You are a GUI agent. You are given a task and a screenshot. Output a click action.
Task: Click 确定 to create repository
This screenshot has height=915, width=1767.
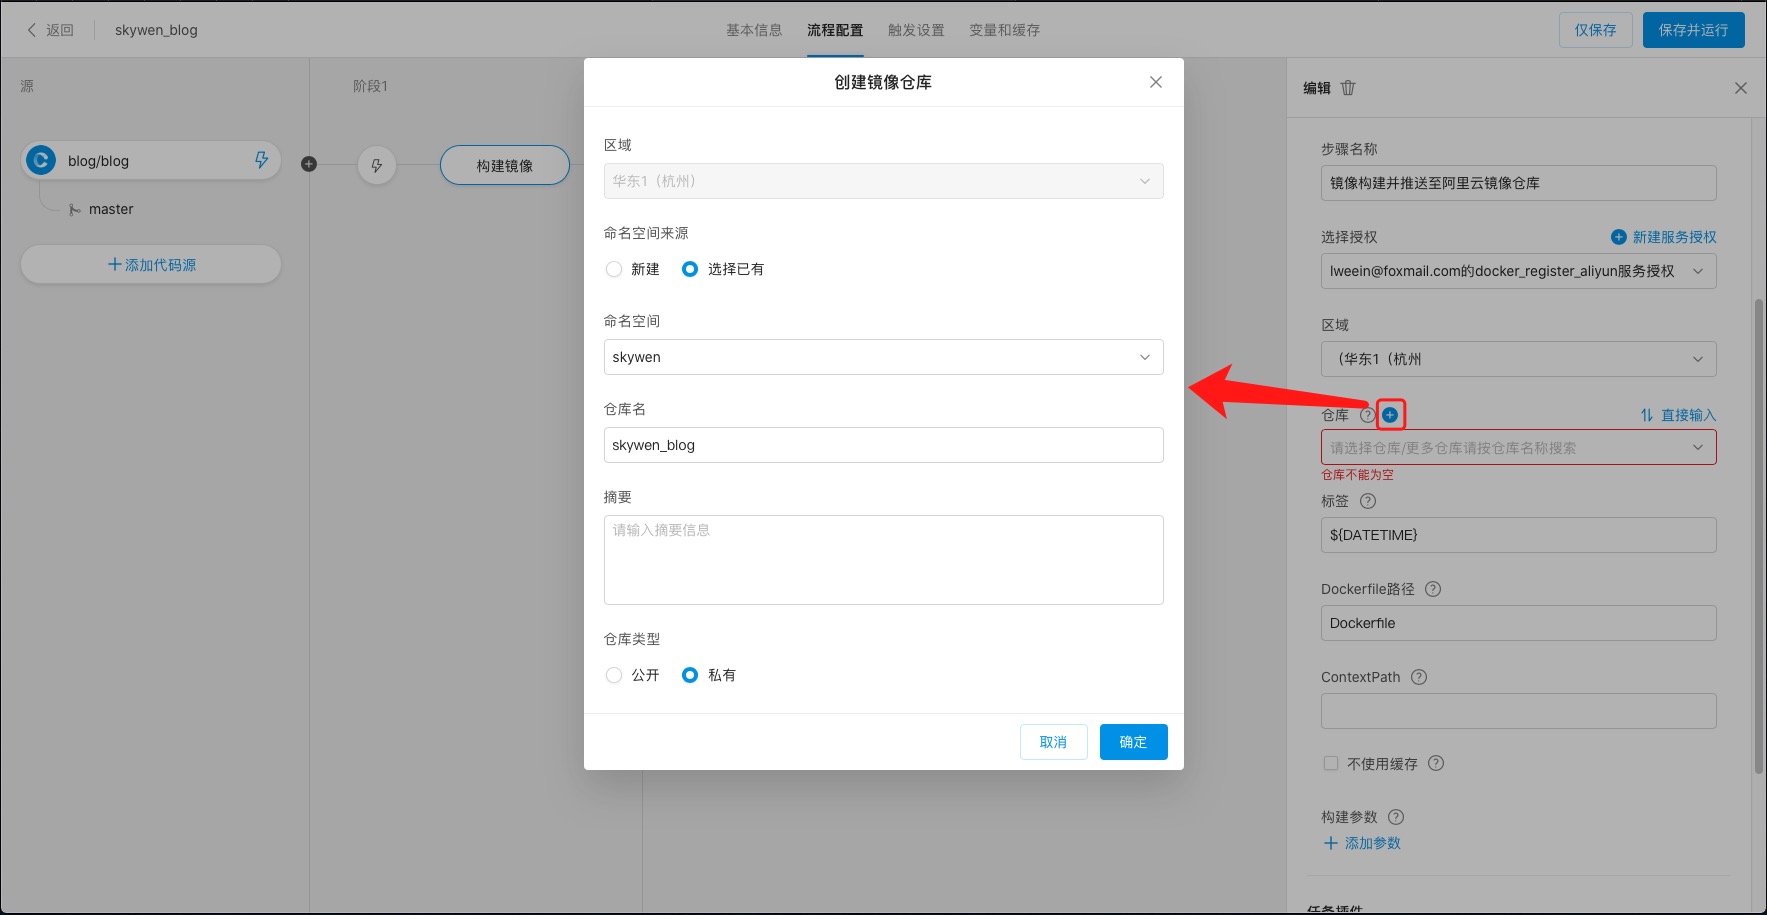1134,742
